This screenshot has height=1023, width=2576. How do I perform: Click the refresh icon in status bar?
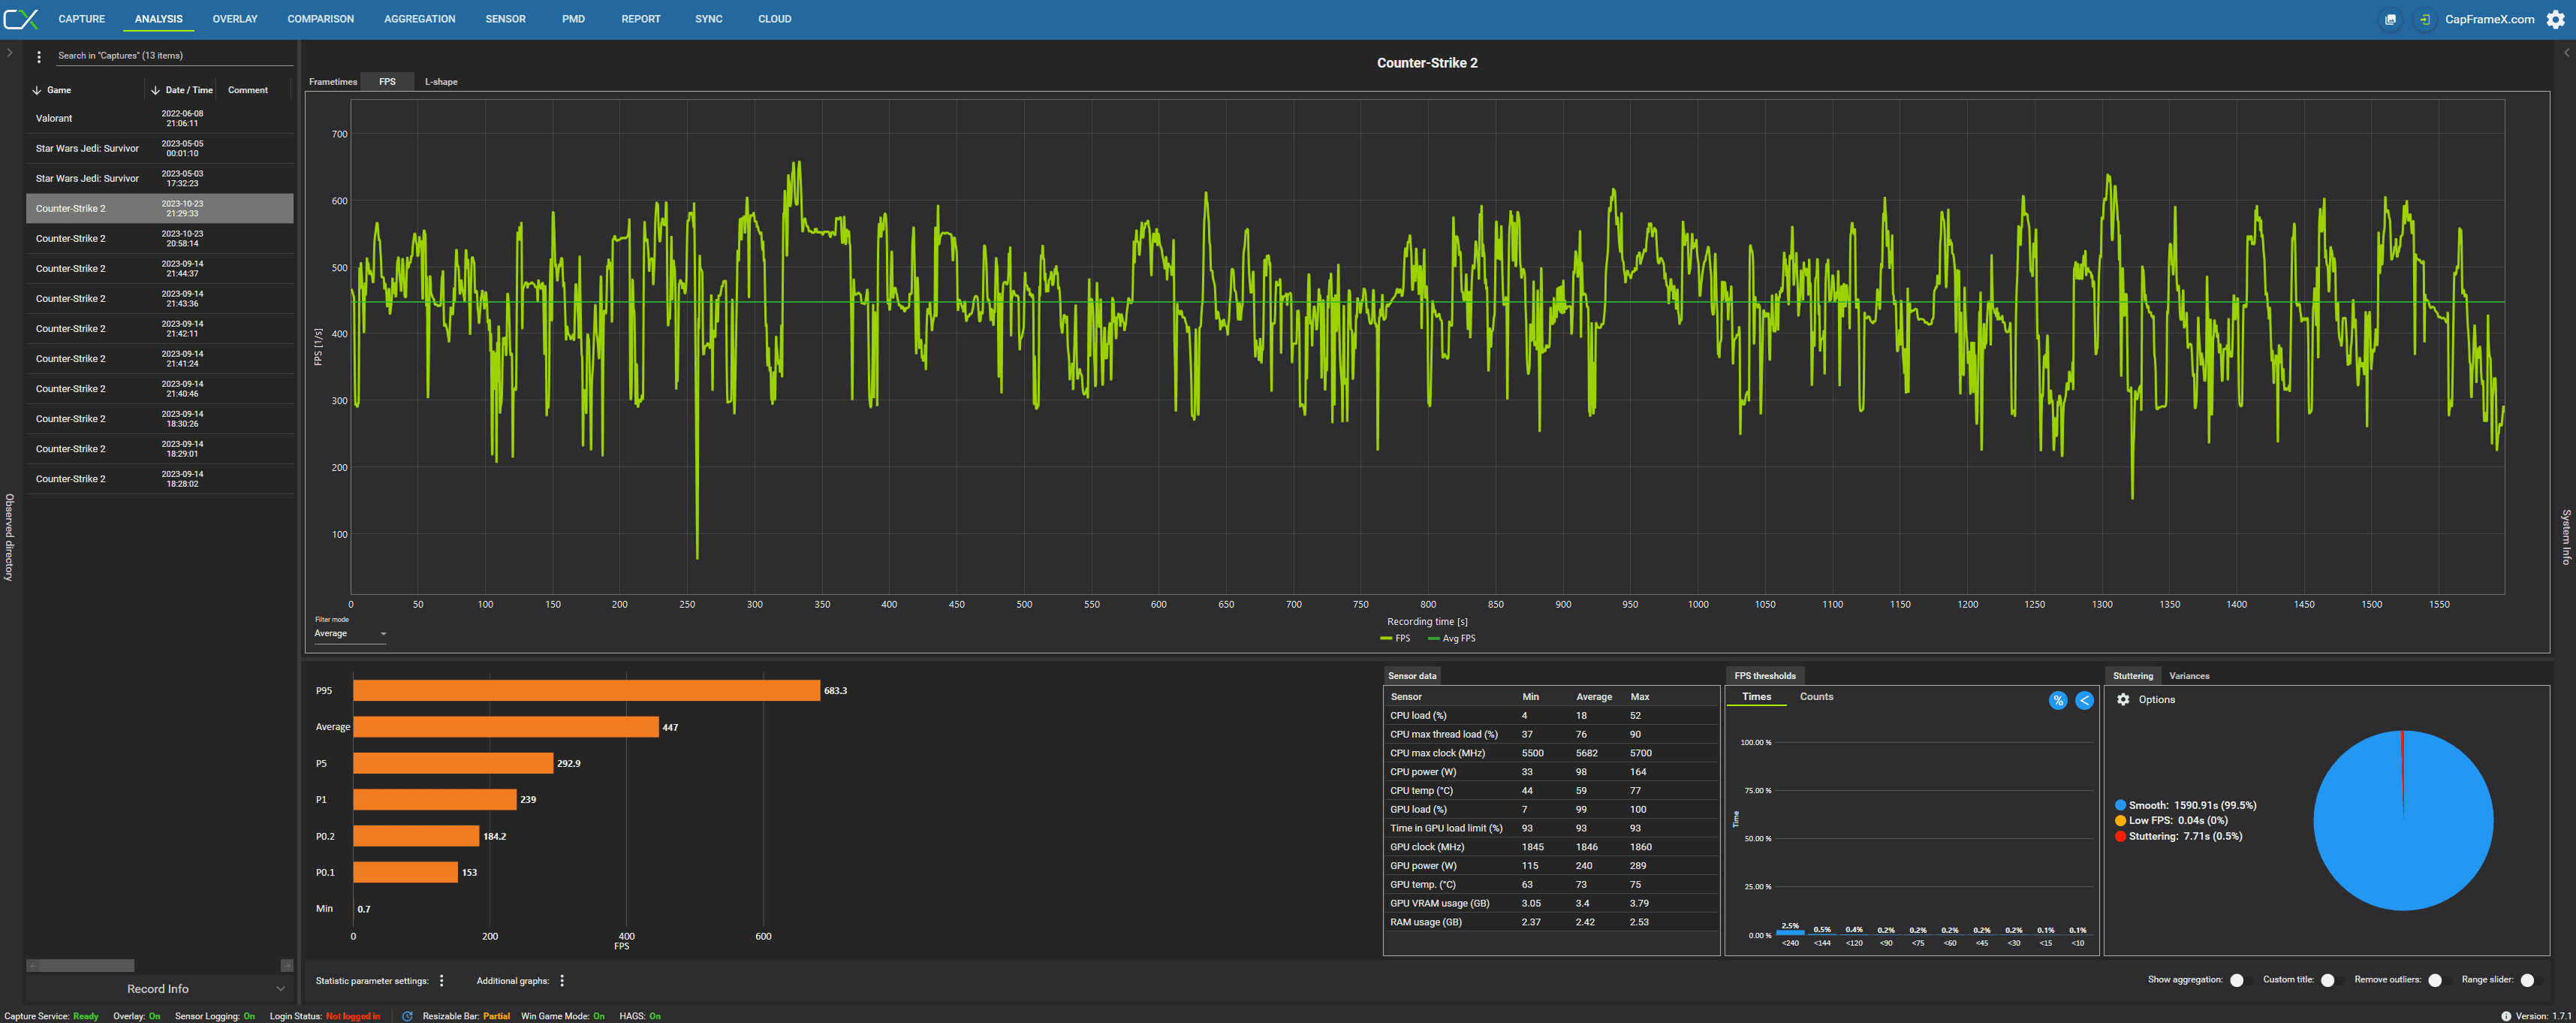(407, 1016)
